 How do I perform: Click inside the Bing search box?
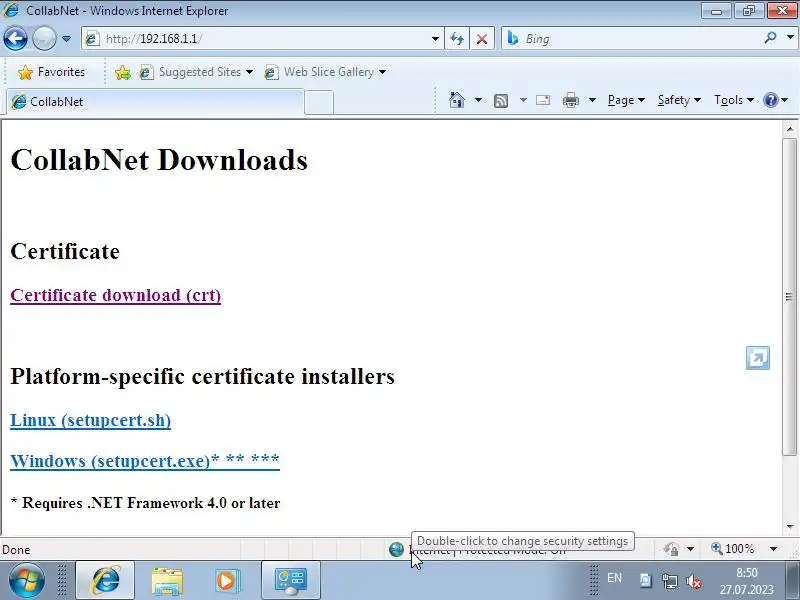coord(633,39)
